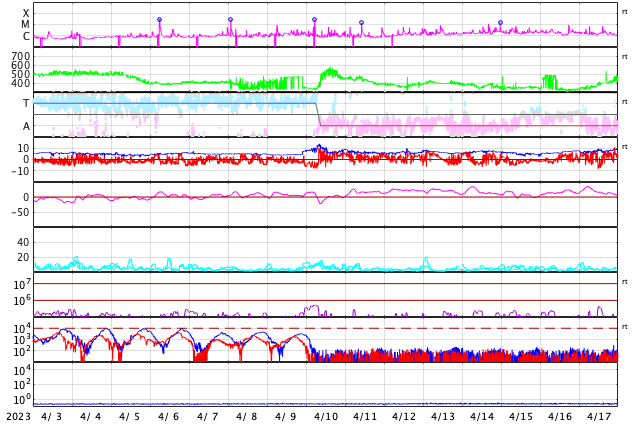Click the 500 axis value
This screenshot has width=634, height=424.
tap(20, 74)
